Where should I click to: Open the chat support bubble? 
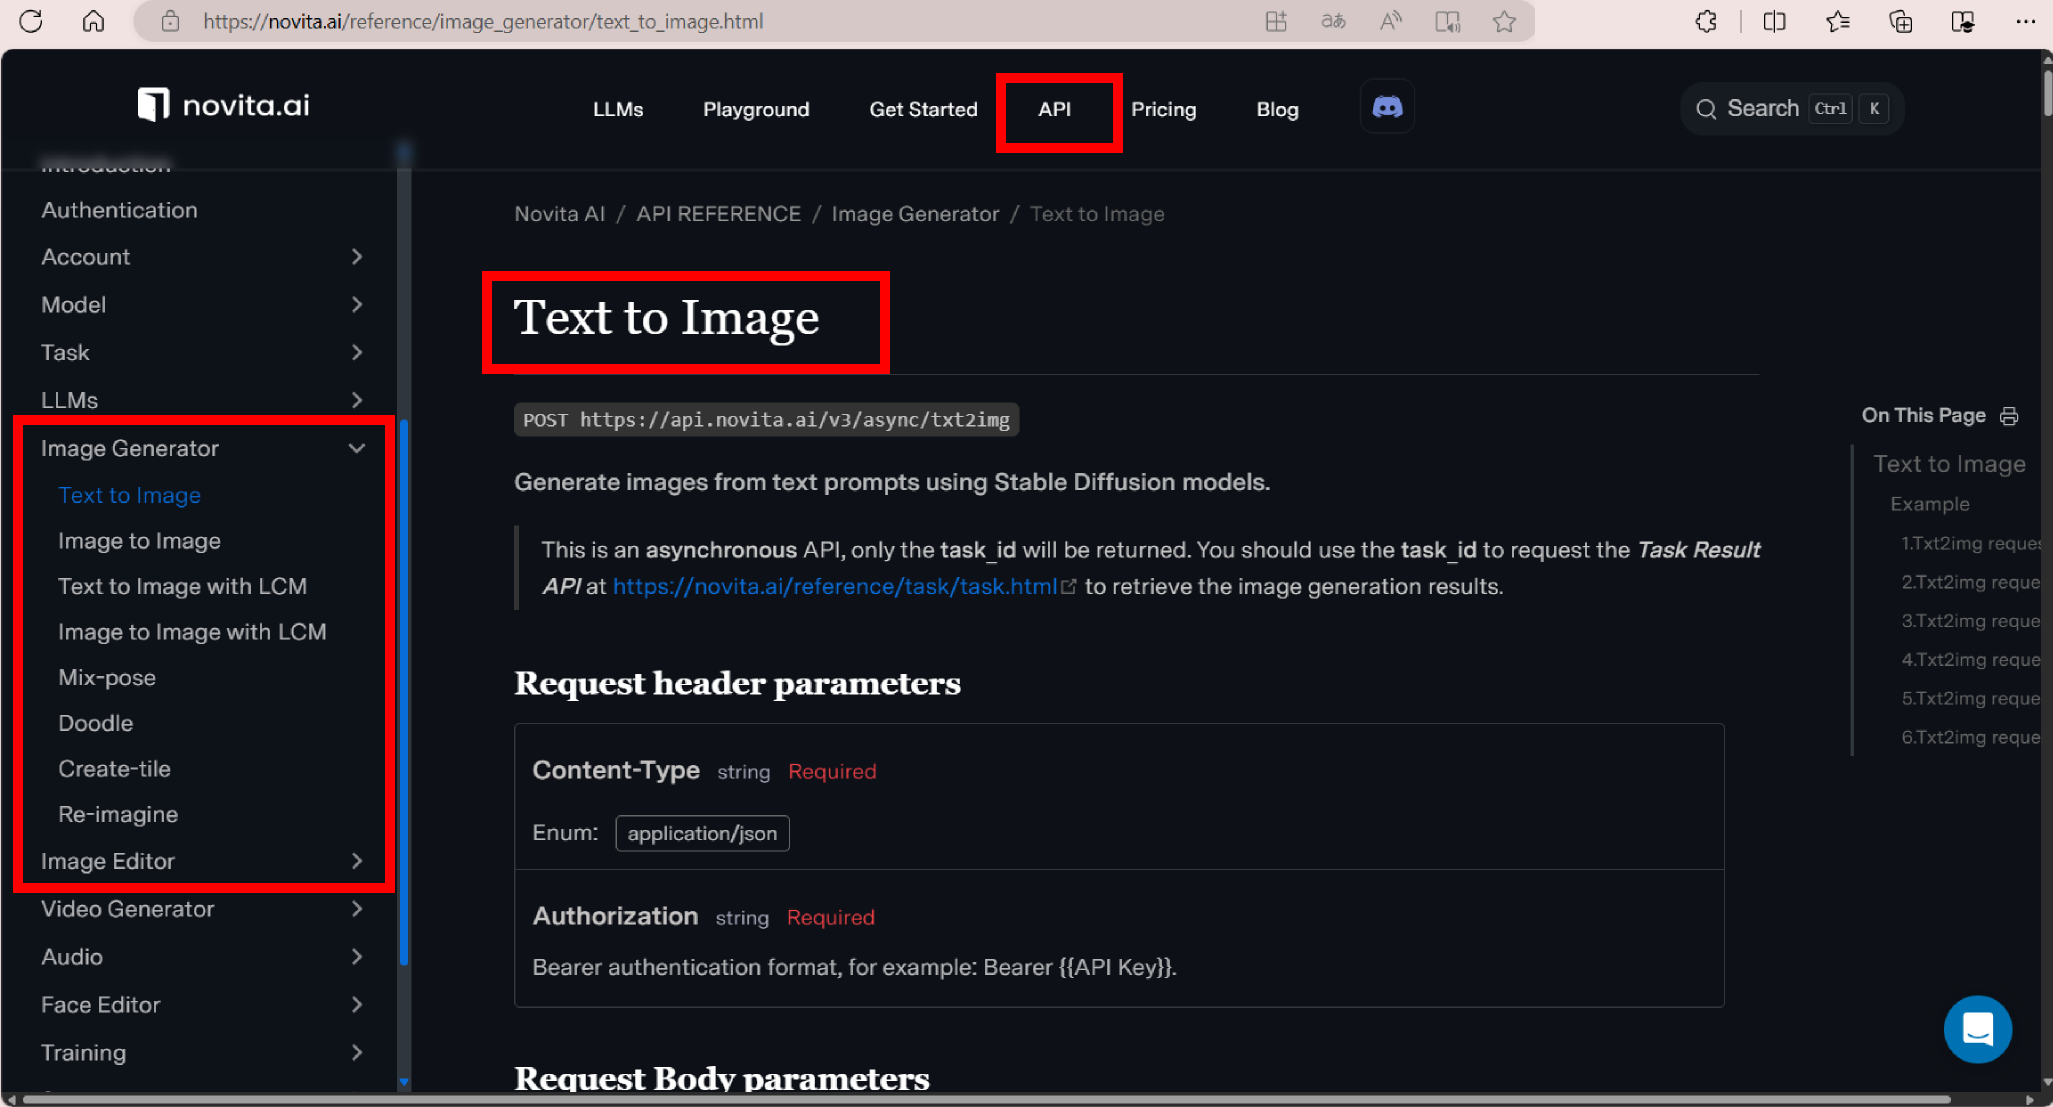1977,1029
